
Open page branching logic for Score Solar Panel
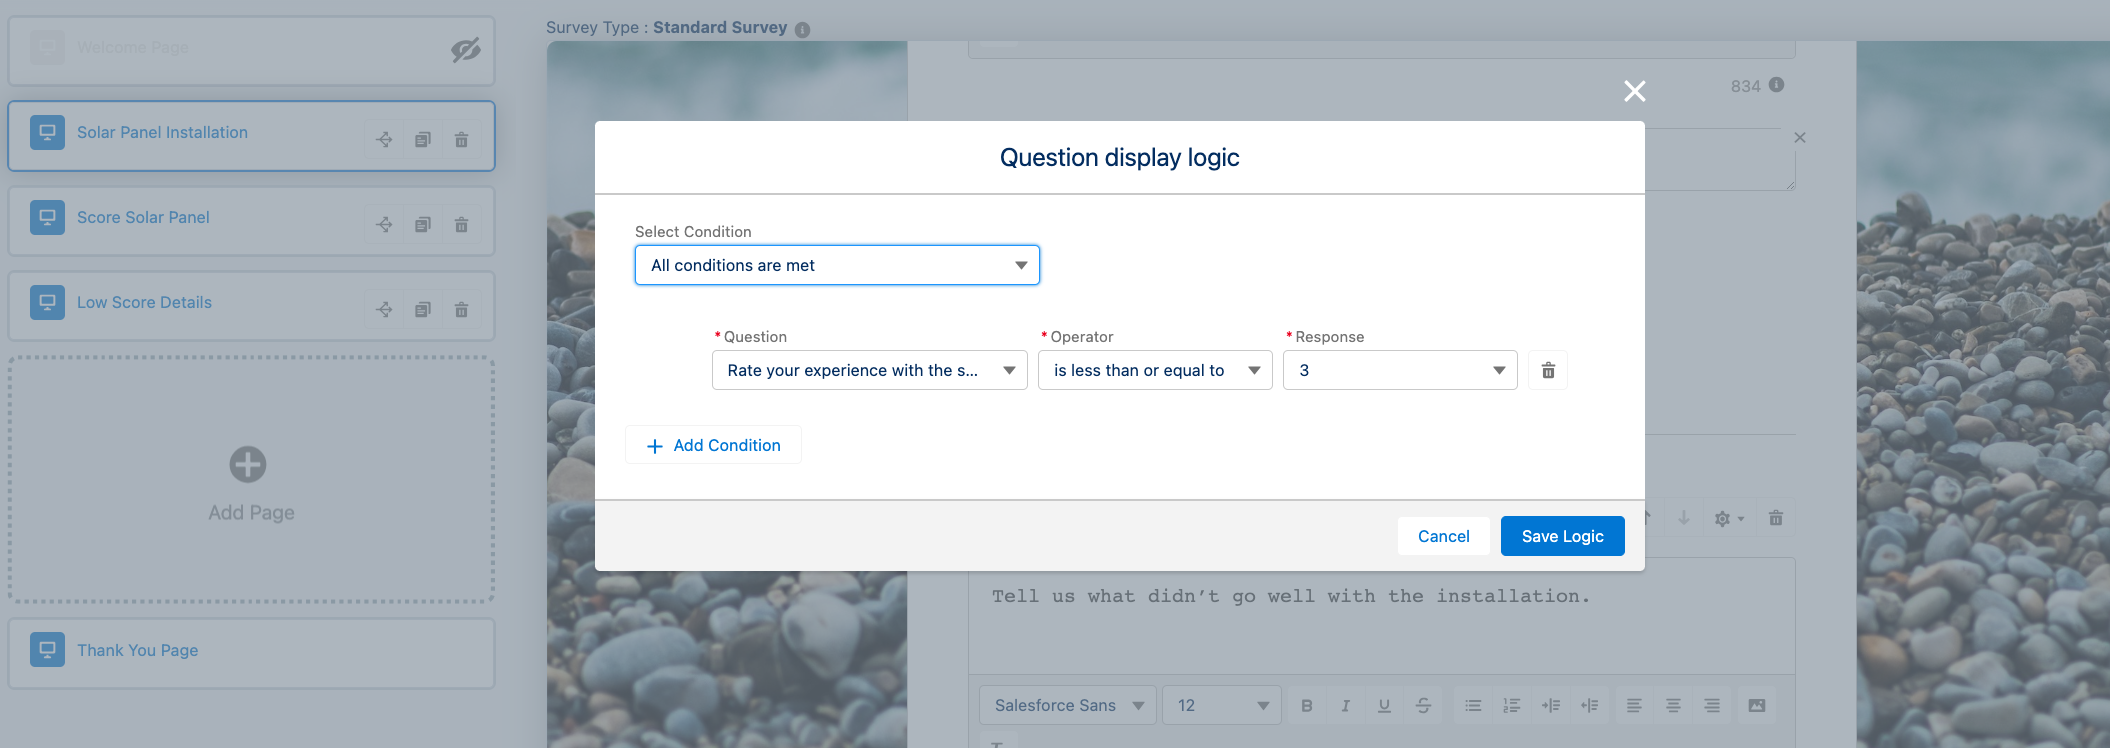(384, 224)
